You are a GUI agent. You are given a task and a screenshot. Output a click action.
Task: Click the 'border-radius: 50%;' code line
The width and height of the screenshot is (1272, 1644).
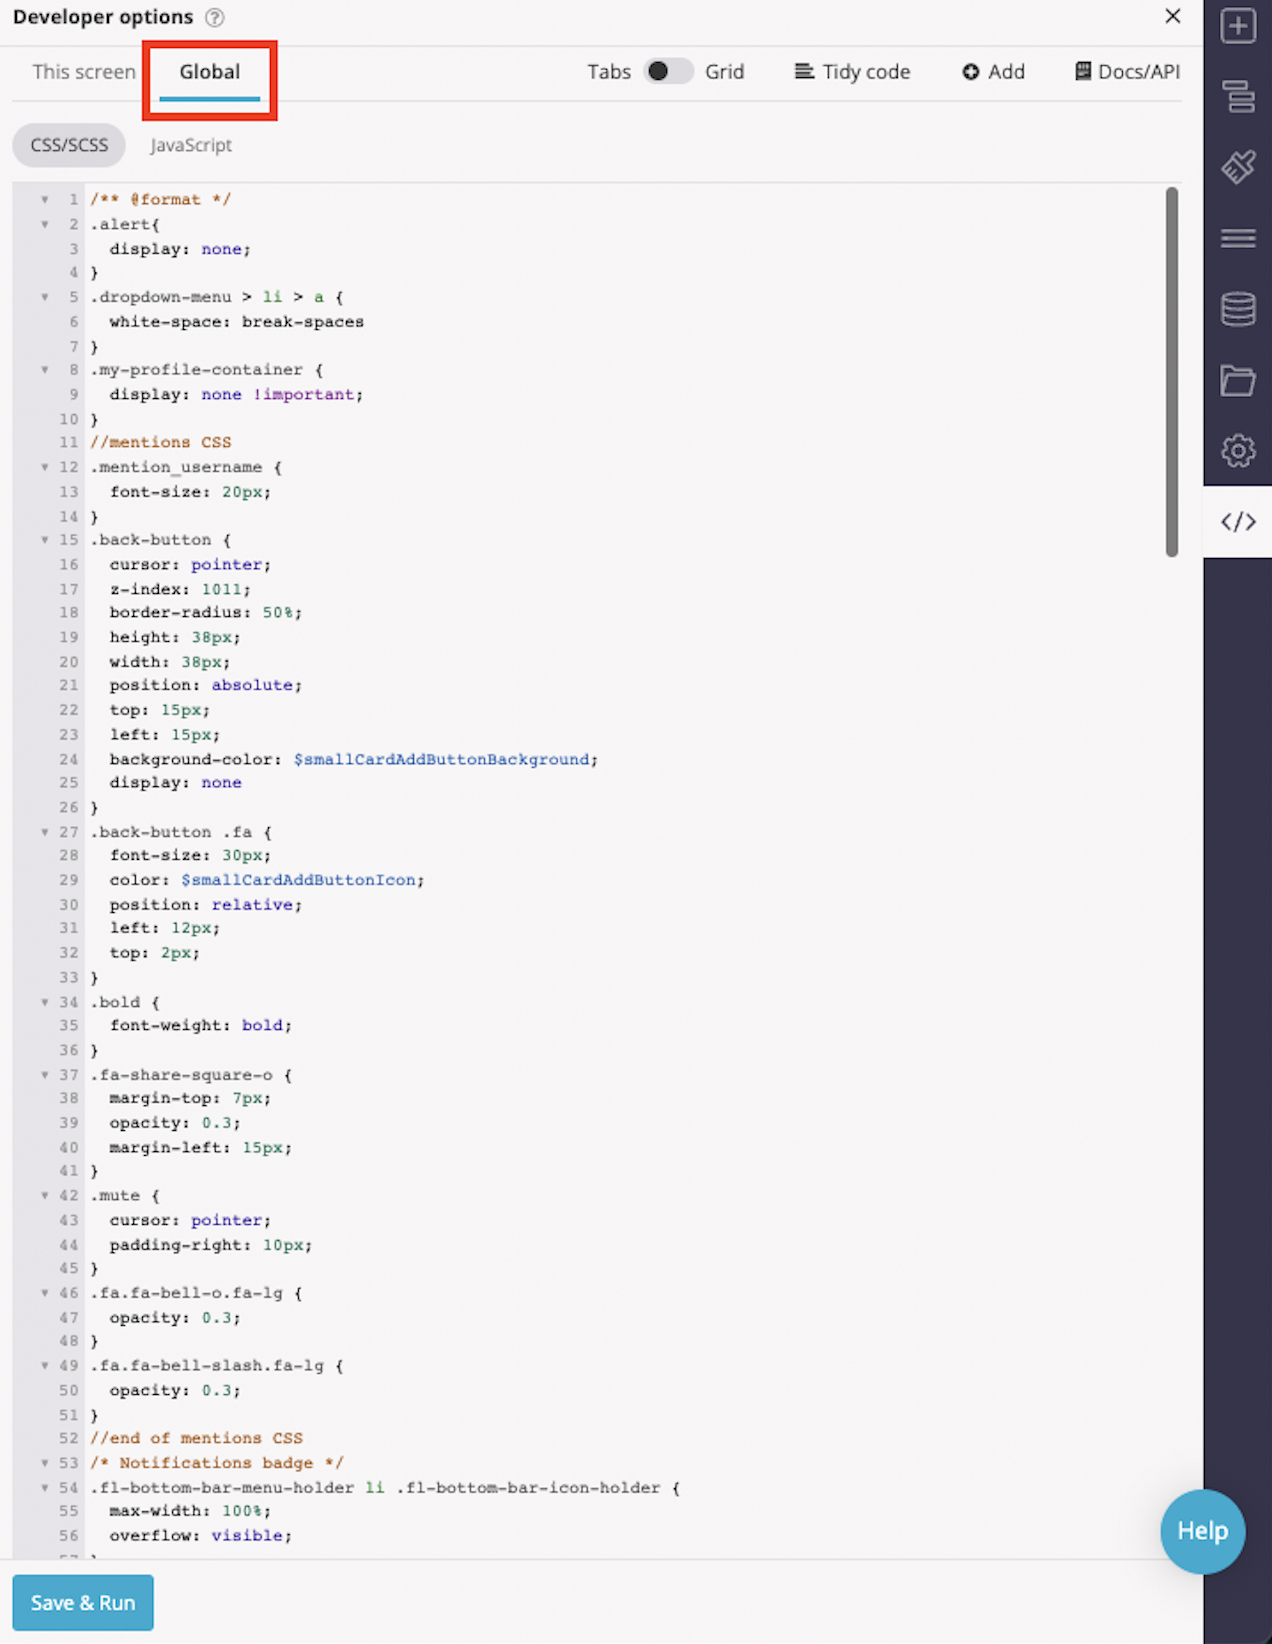(x=205, y=613)
